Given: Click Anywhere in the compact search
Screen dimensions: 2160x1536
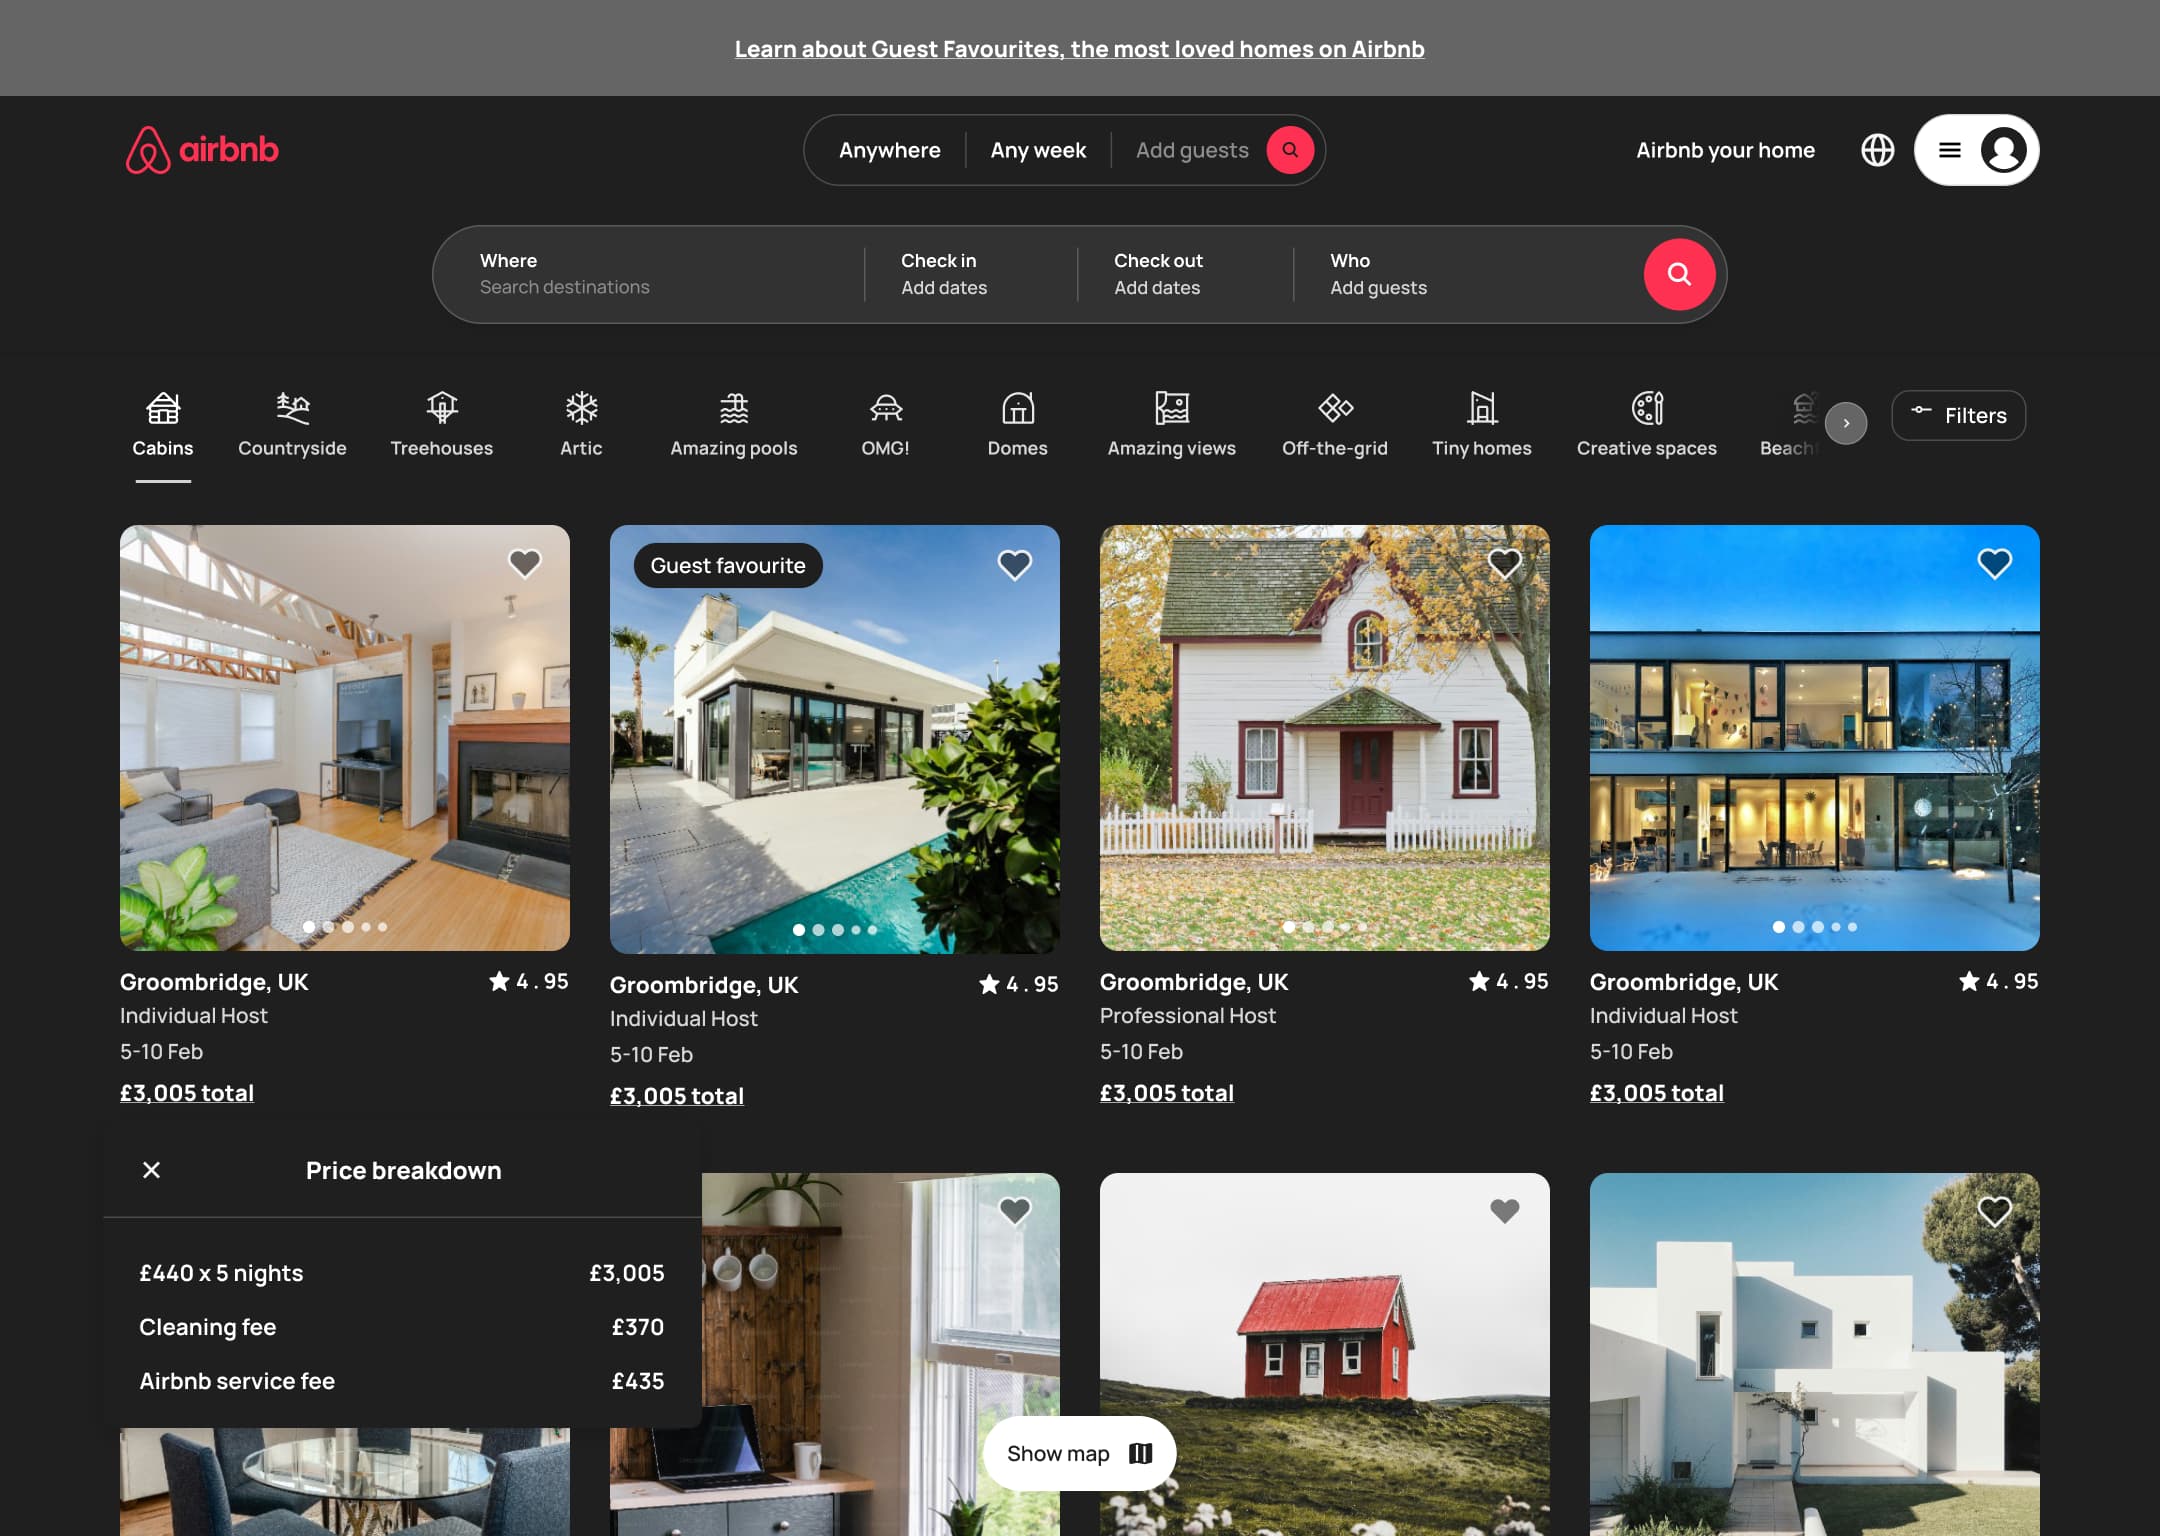Looking at the screenshot, I should 889,150.
